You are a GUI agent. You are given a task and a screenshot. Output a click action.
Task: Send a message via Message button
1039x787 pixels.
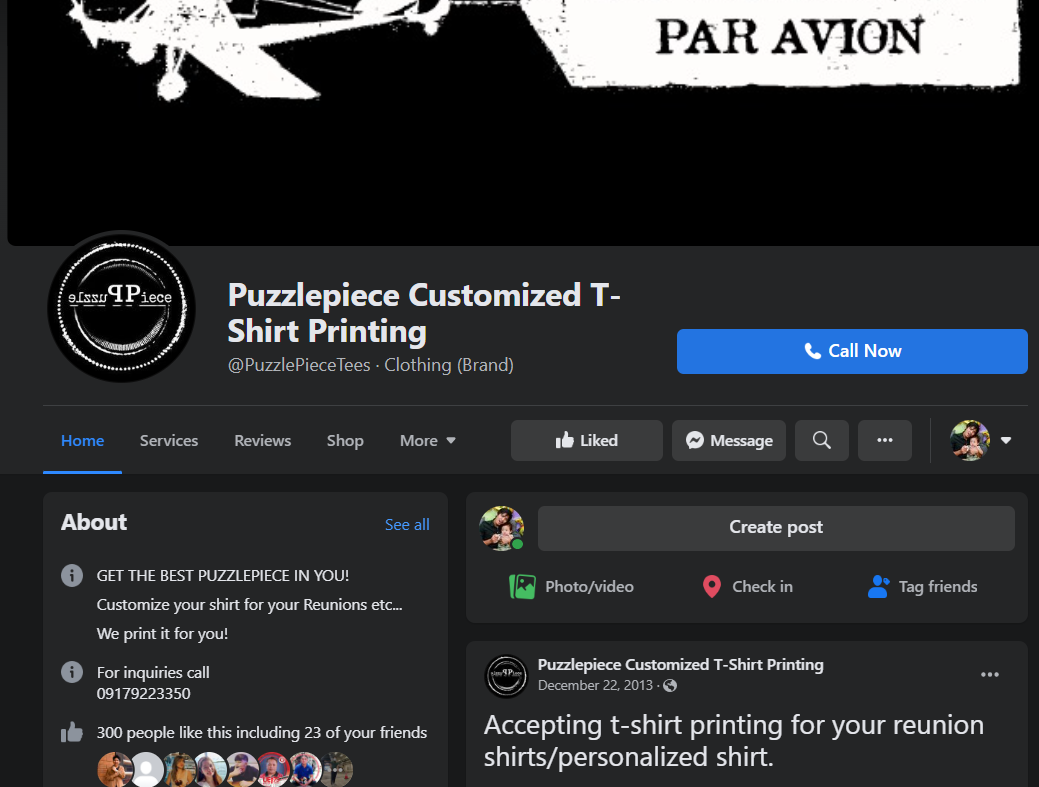pyautogui.click(x=729, y=441)
